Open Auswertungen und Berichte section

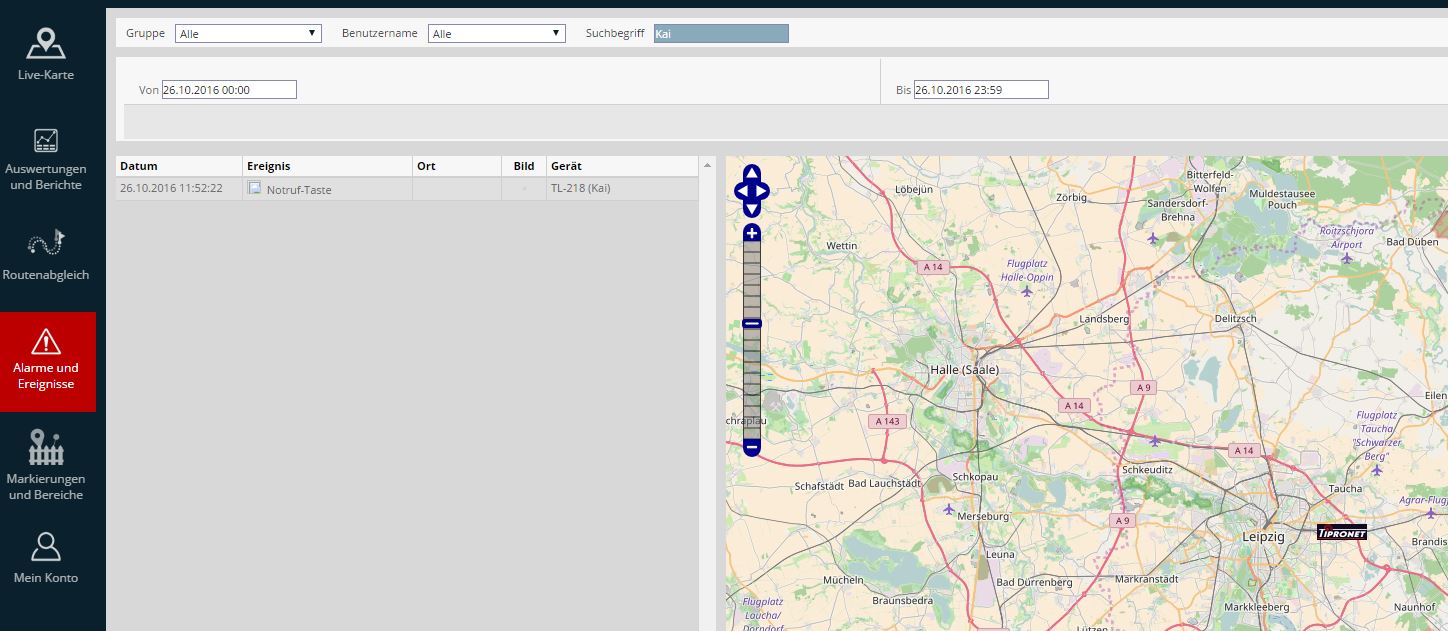point(46,158)
